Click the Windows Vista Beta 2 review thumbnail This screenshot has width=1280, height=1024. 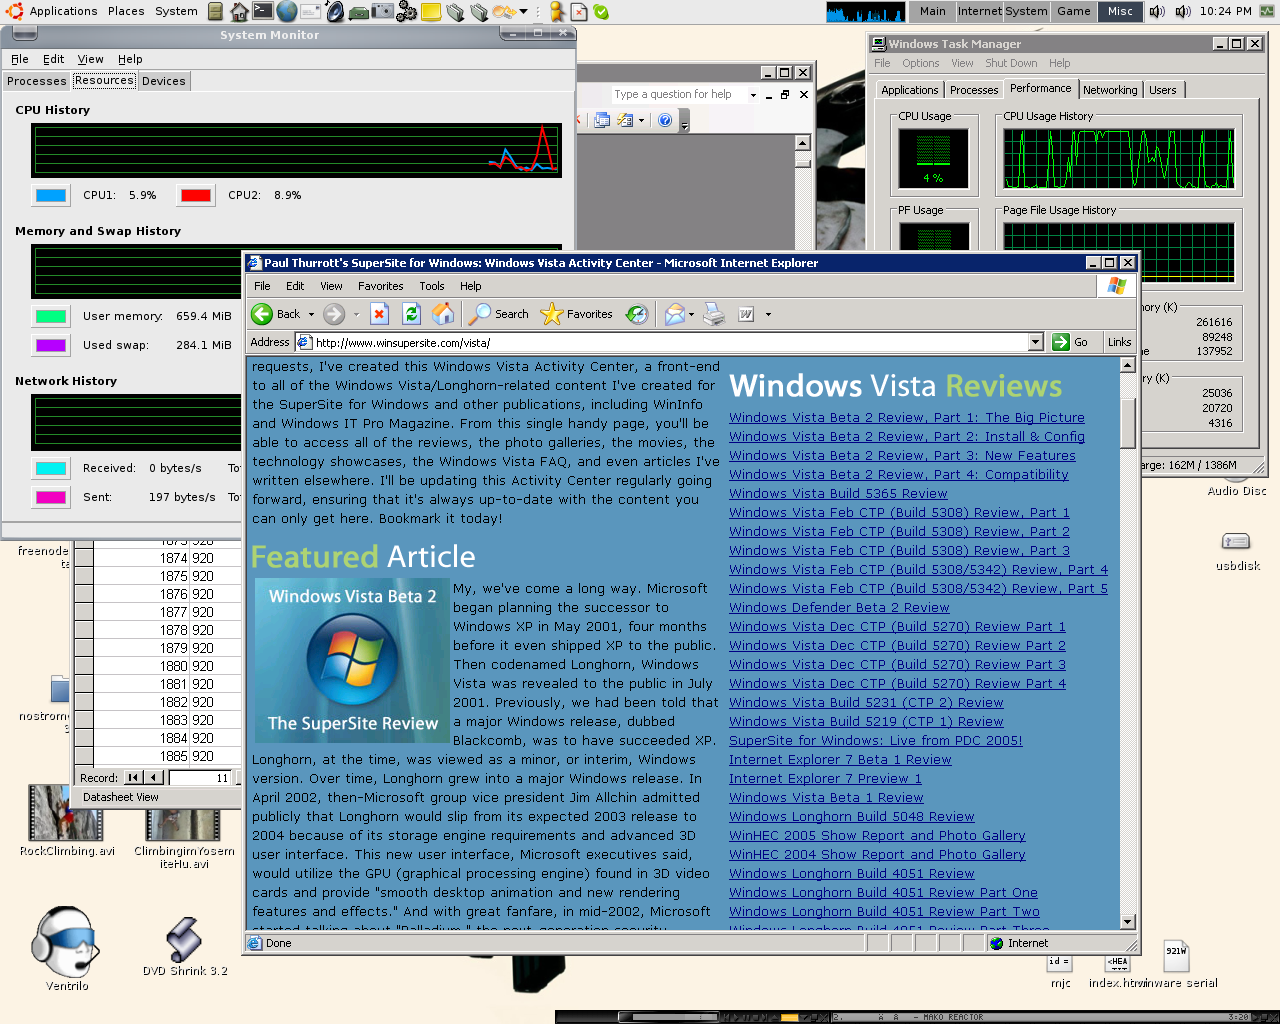click(352, 660)
